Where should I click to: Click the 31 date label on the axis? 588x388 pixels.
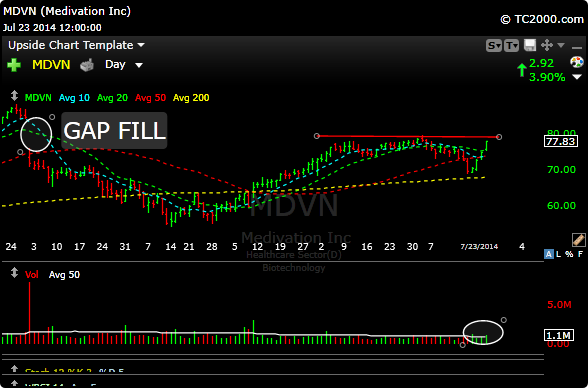(x=125, y=247)
